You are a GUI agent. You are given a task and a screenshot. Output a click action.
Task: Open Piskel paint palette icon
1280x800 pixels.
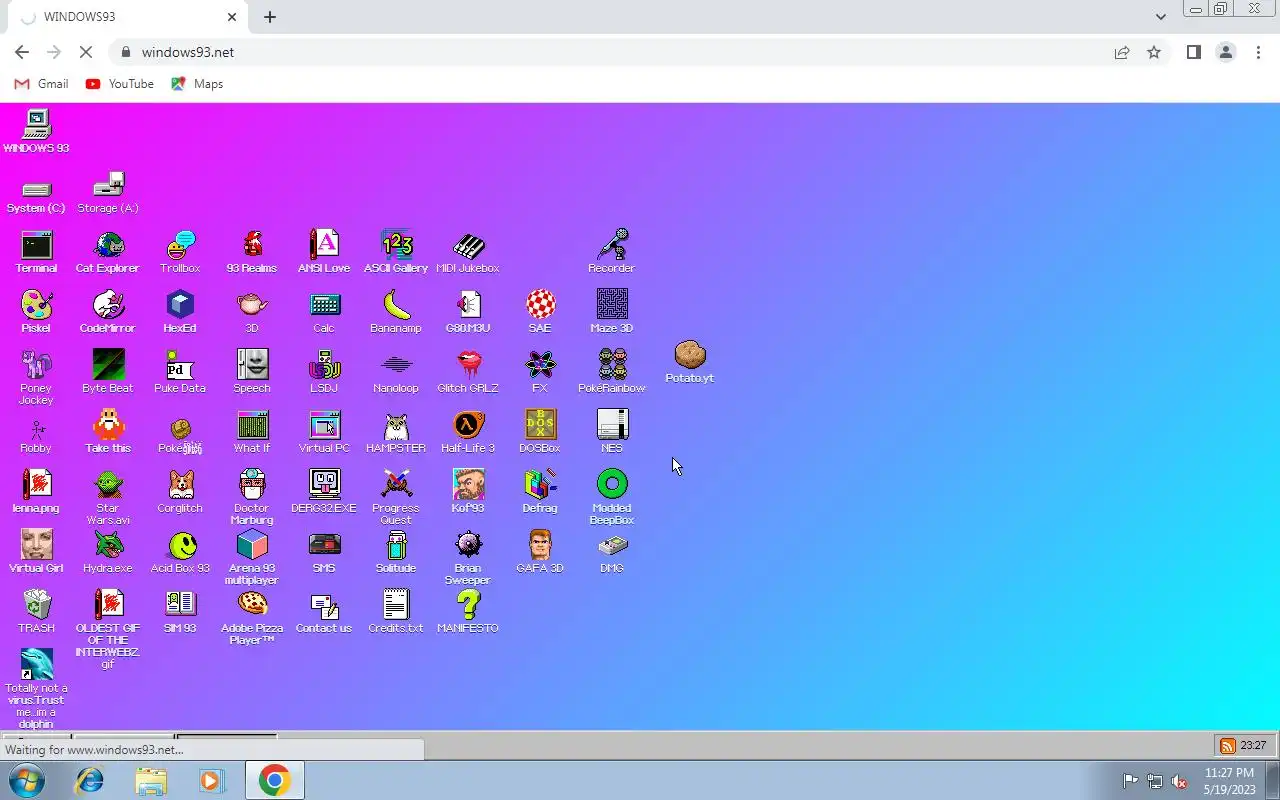point(36,311)
